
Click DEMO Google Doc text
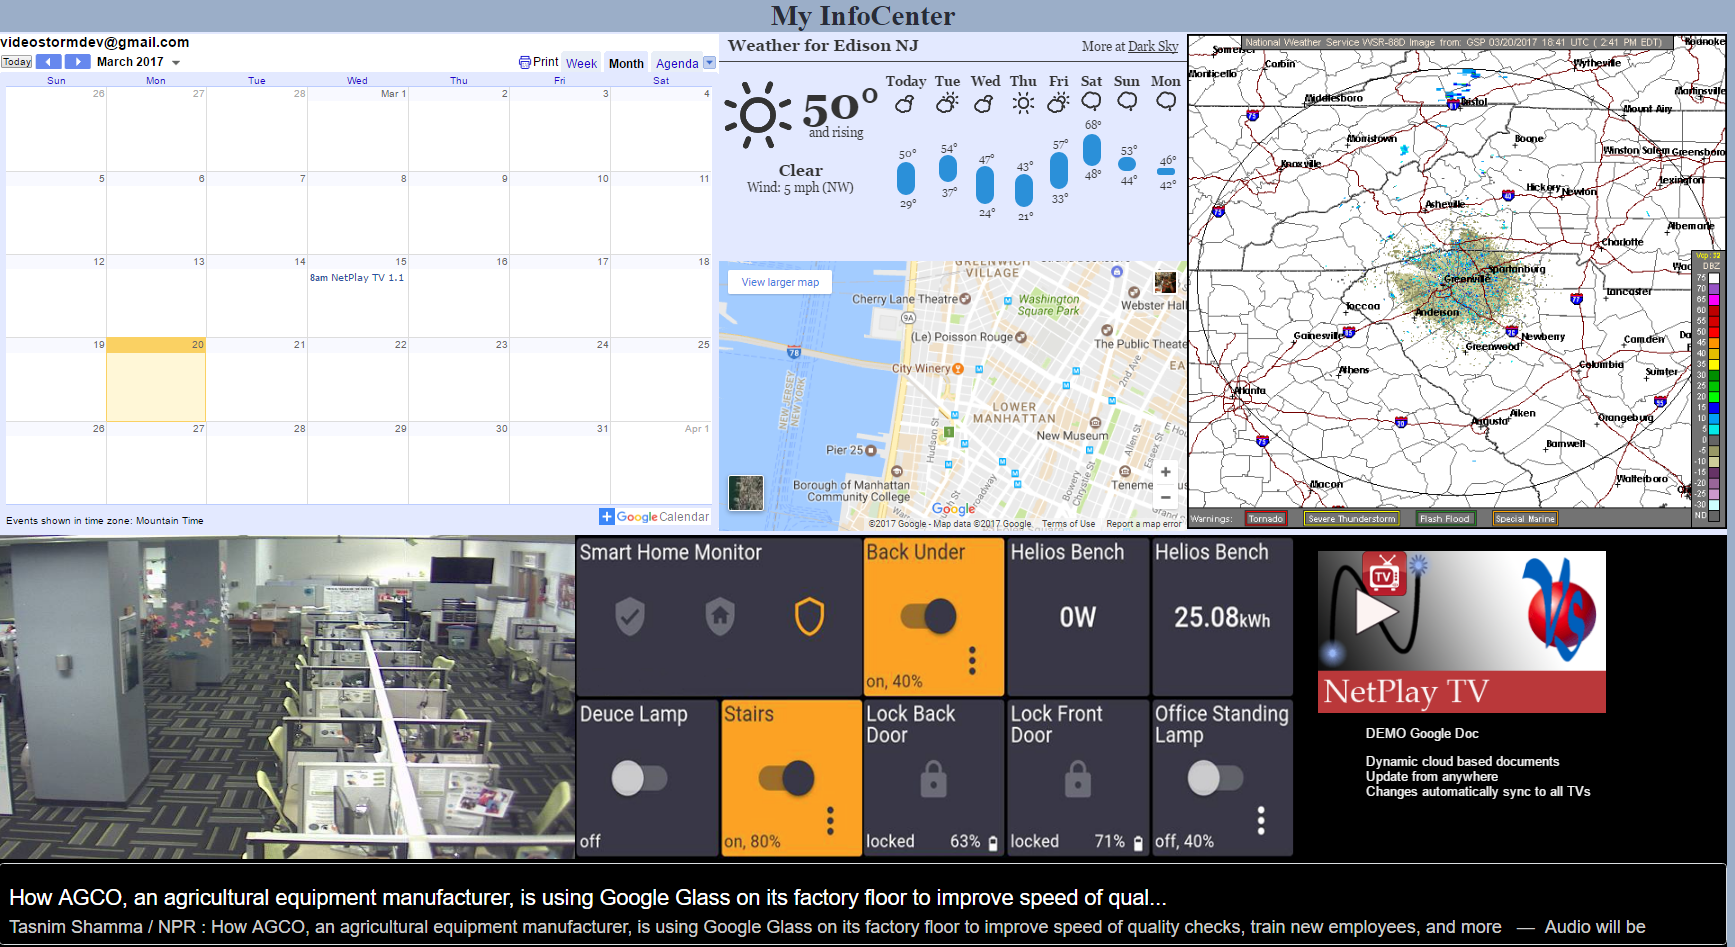1422,733
